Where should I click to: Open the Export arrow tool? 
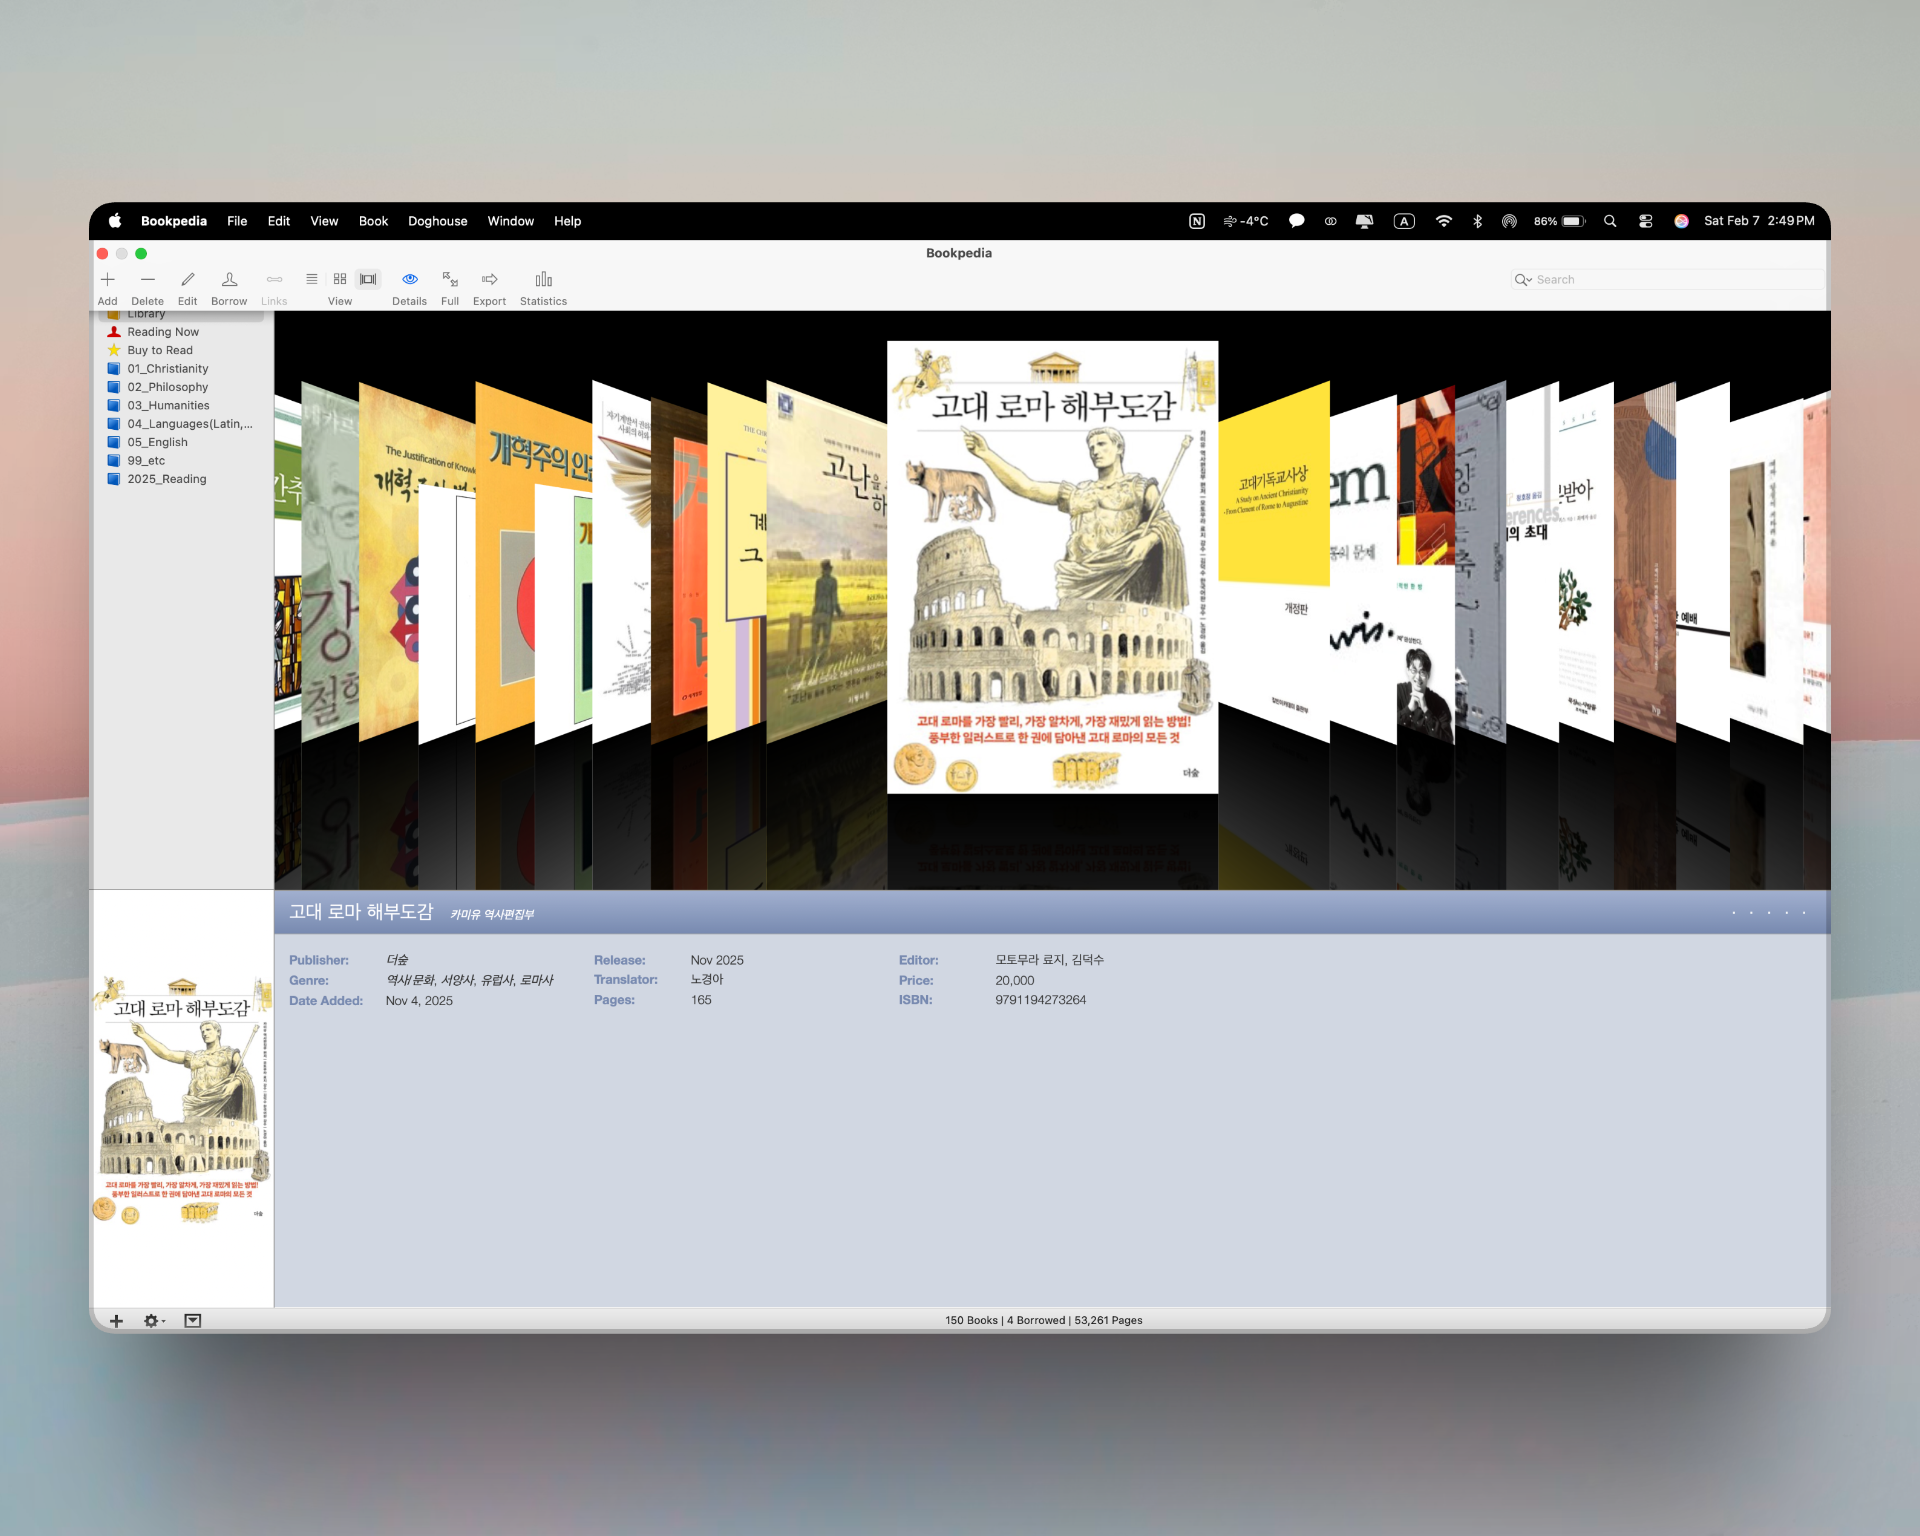[489, 280]
